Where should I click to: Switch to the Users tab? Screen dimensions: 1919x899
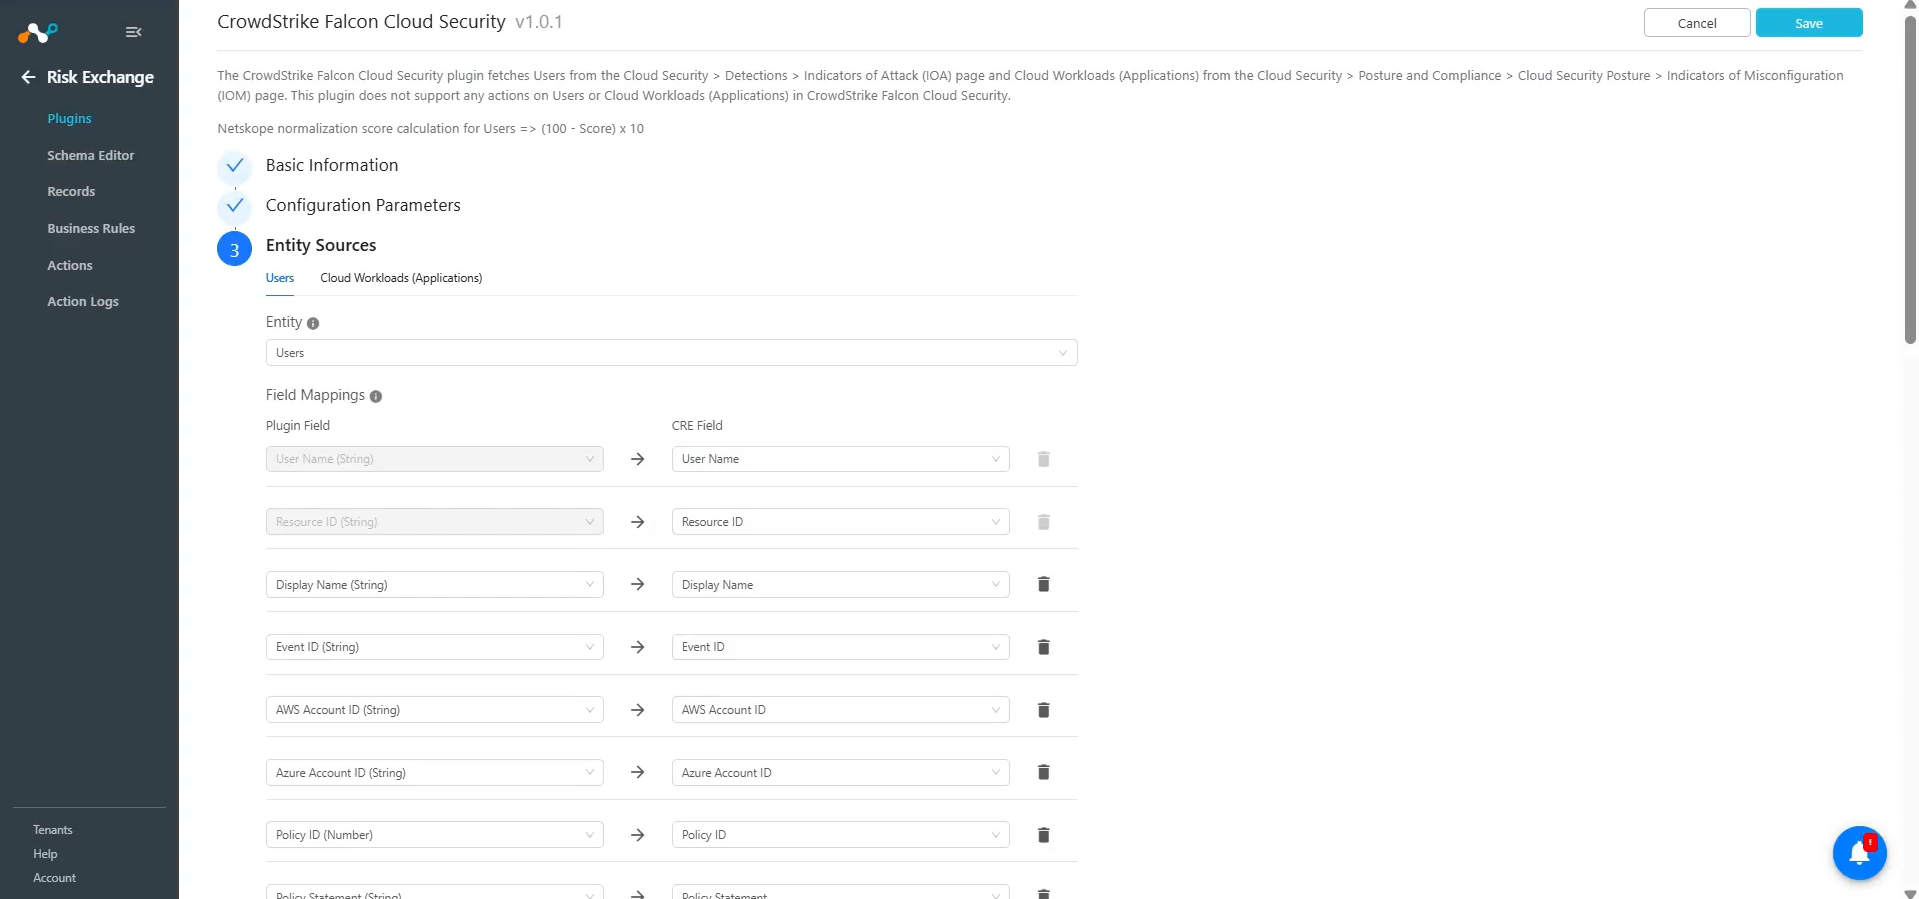(280, 278)
